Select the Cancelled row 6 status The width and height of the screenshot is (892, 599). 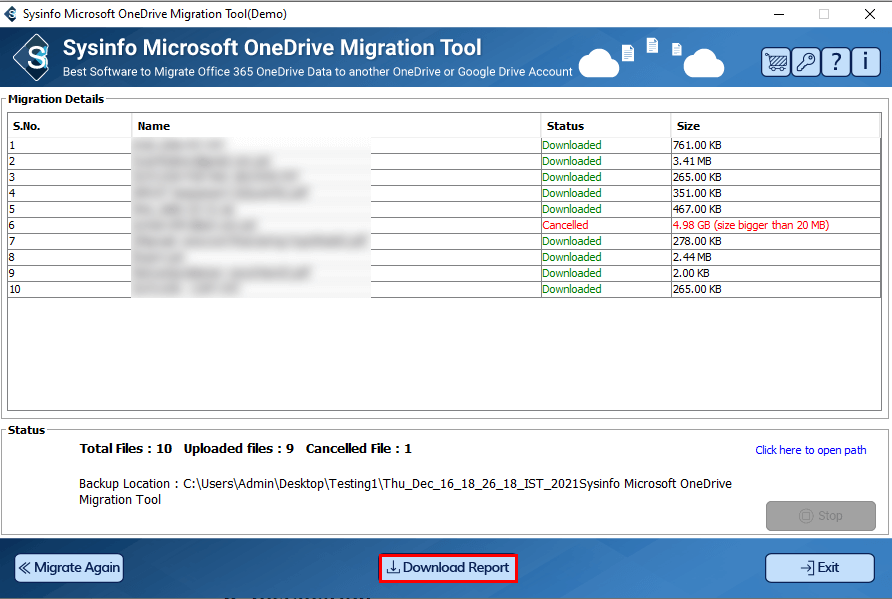(565, 225)
